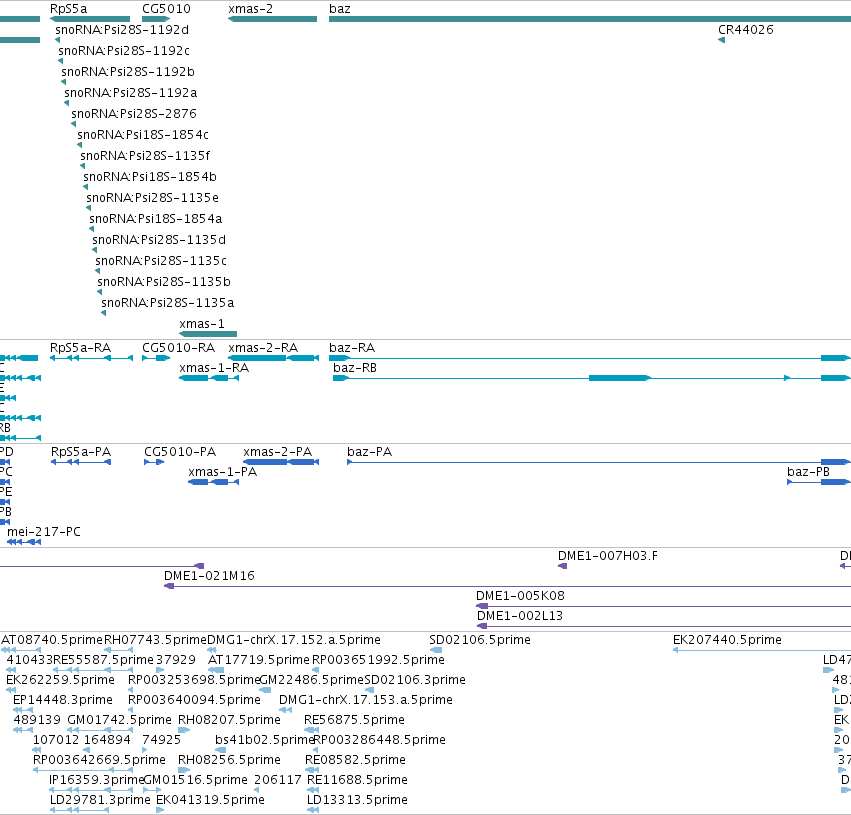
Task: Select the RpS5a-RA transcript
Action: 91,358
